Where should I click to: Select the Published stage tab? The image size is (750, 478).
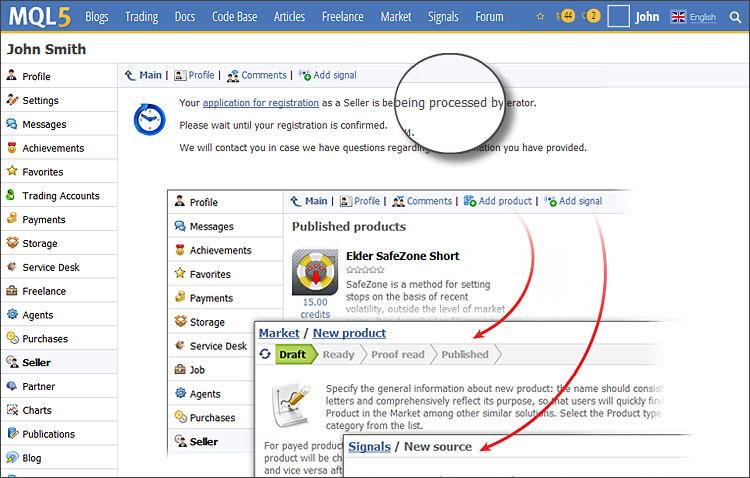pyautogui.click(x=465, y=355)
